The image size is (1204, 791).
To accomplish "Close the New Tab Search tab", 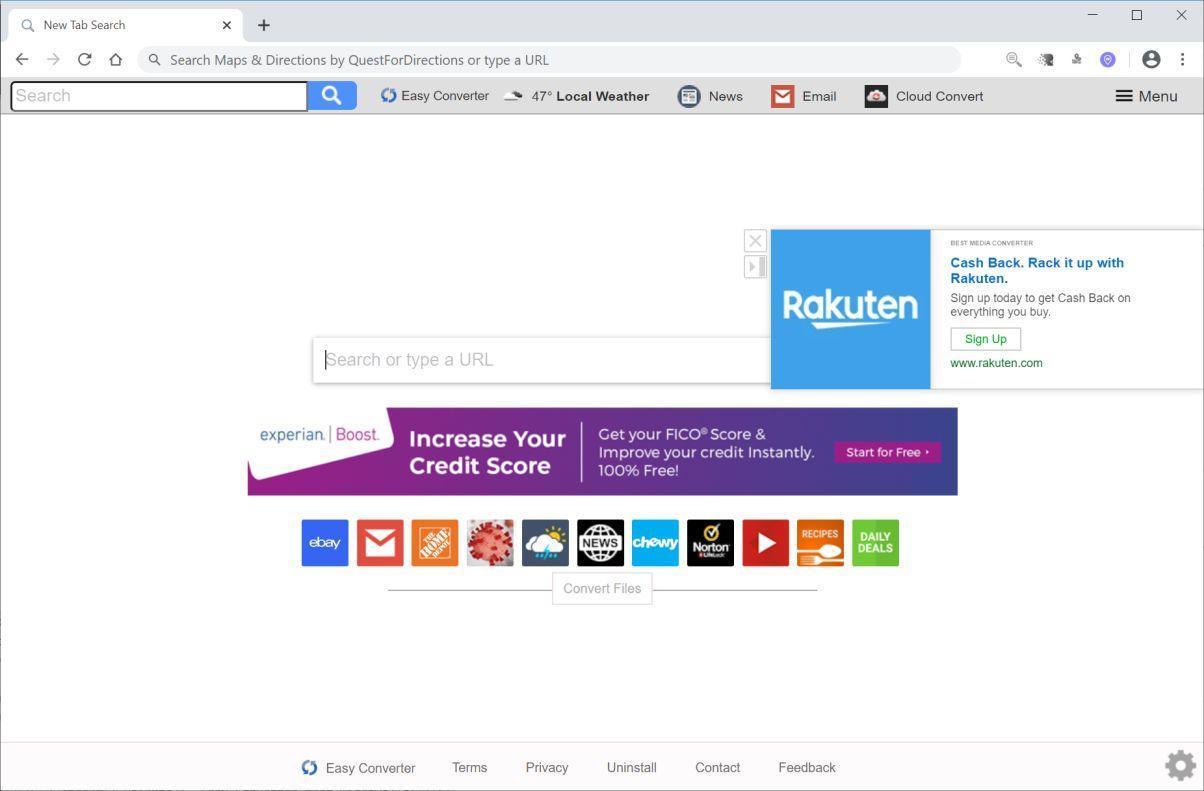I will [227, 25].
